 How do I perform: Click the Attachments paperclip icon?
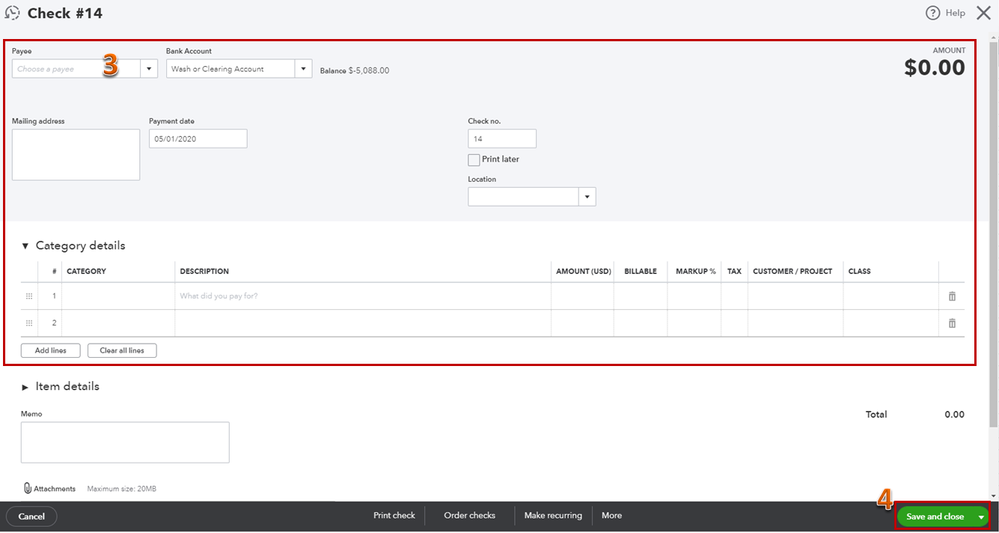(x=27, y=488)
